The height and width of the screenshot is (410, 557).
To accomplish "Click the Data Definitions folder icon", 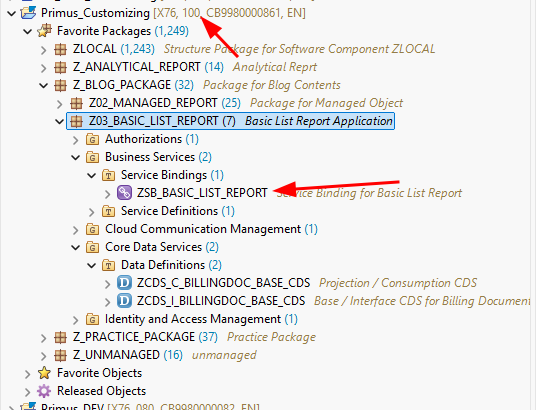I will click(108, 265).
